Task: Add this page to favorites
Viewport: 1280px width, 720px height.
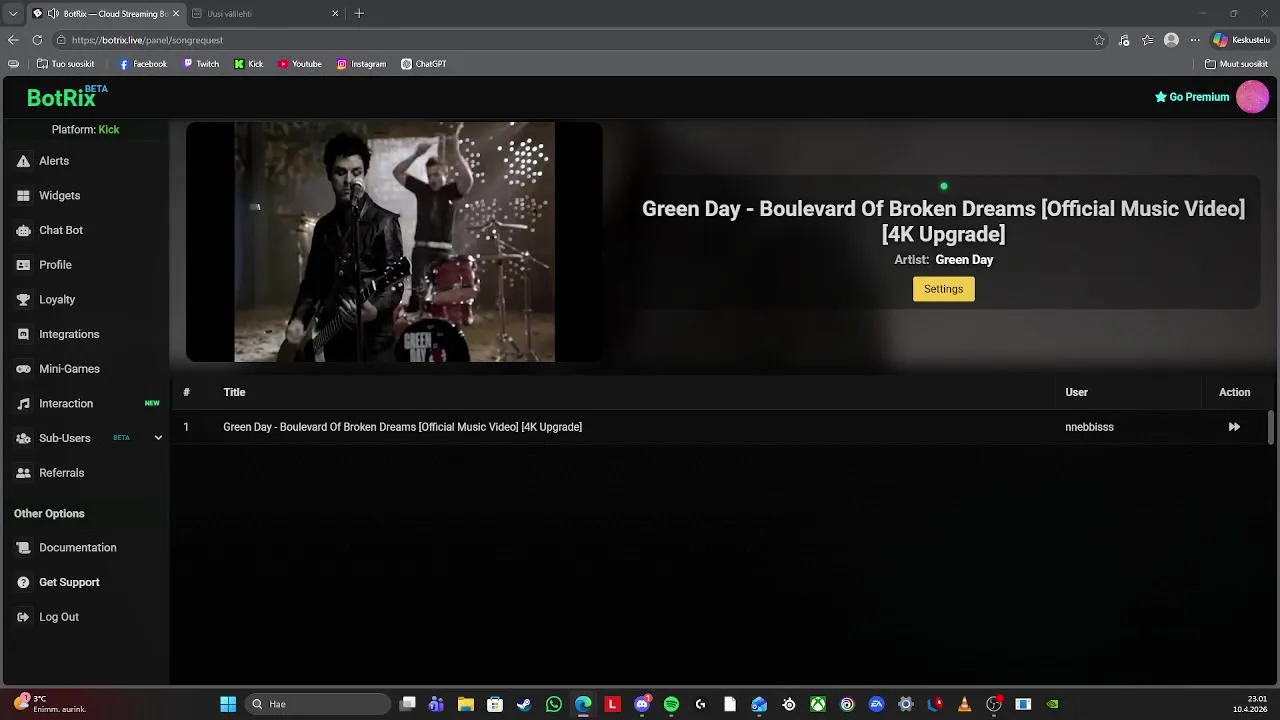Action: click(1099, 40)
